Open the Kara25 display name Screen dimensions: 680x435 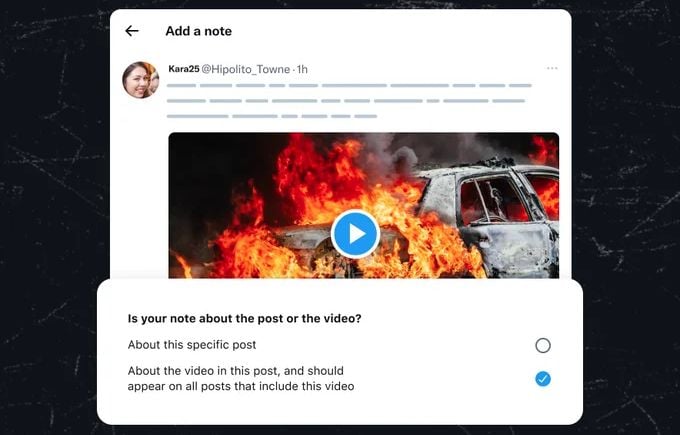tap(184, 69)
